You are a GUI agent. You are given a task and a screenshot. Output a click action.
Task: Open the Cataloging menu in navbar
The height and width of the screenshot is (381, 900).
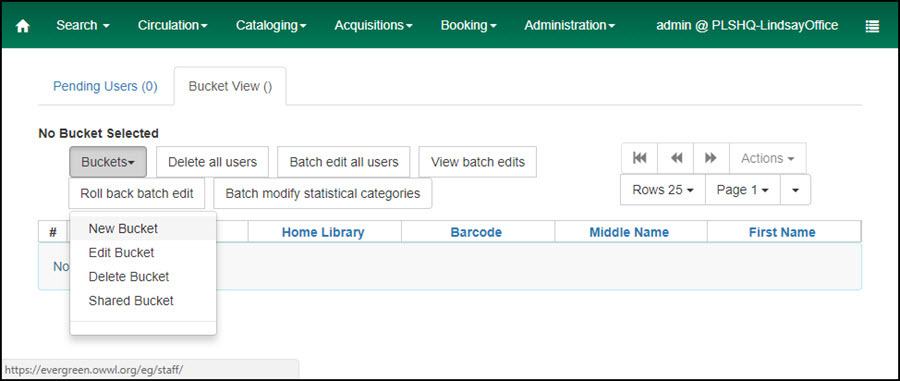271,25
